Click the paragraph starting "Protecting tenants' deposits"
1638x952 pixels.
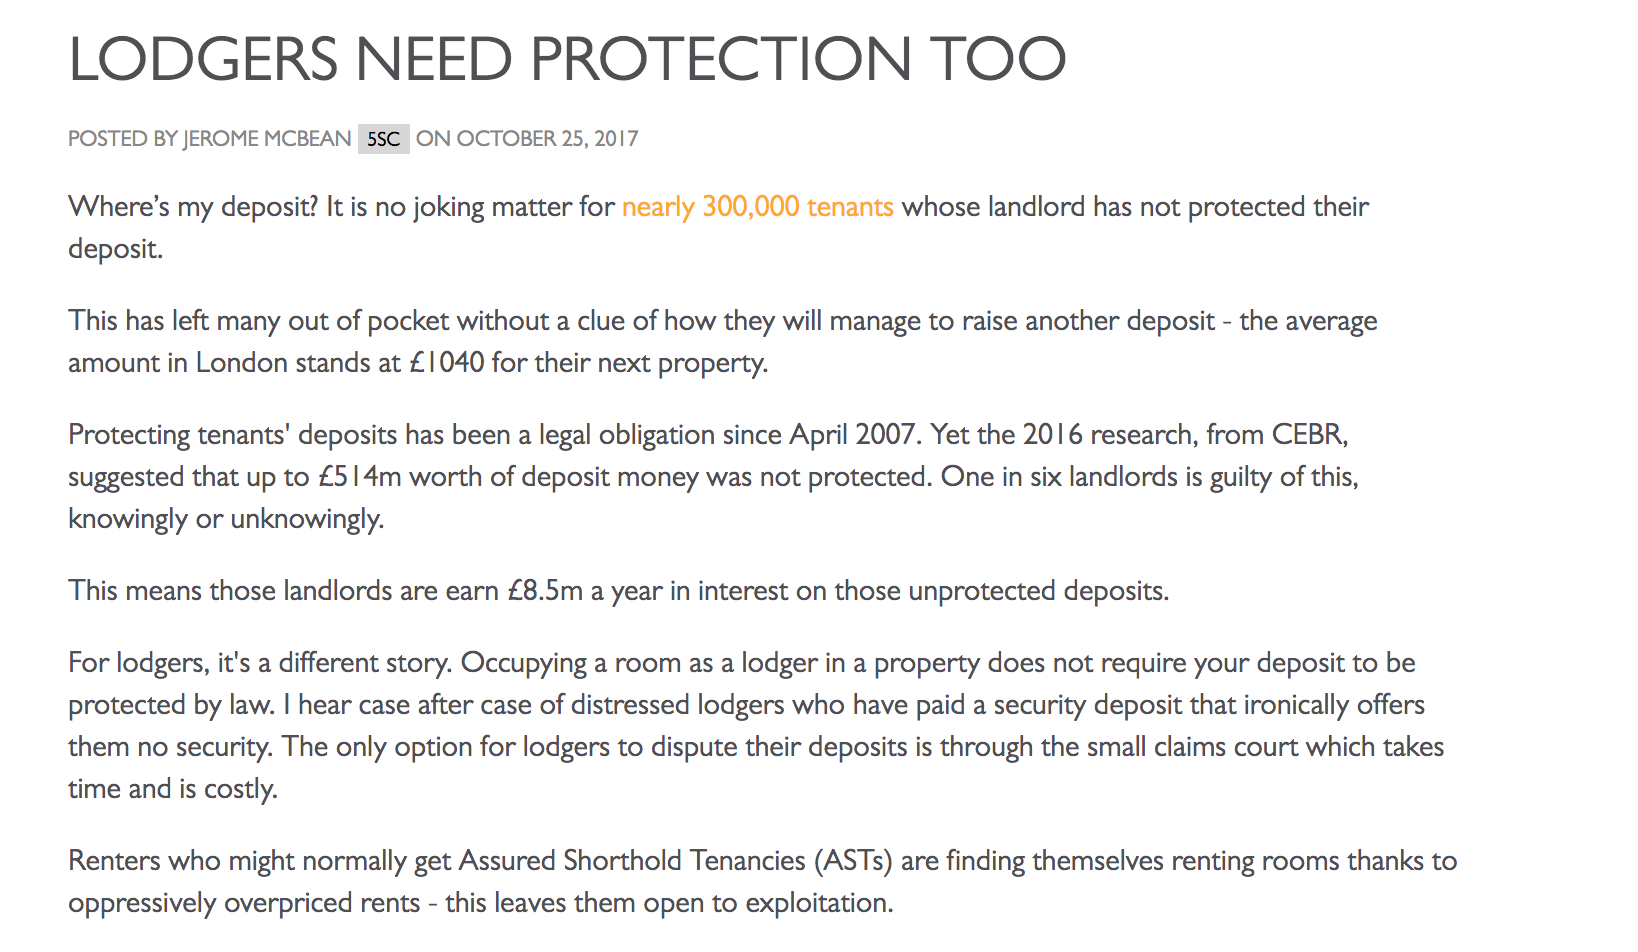pos(713,476)
